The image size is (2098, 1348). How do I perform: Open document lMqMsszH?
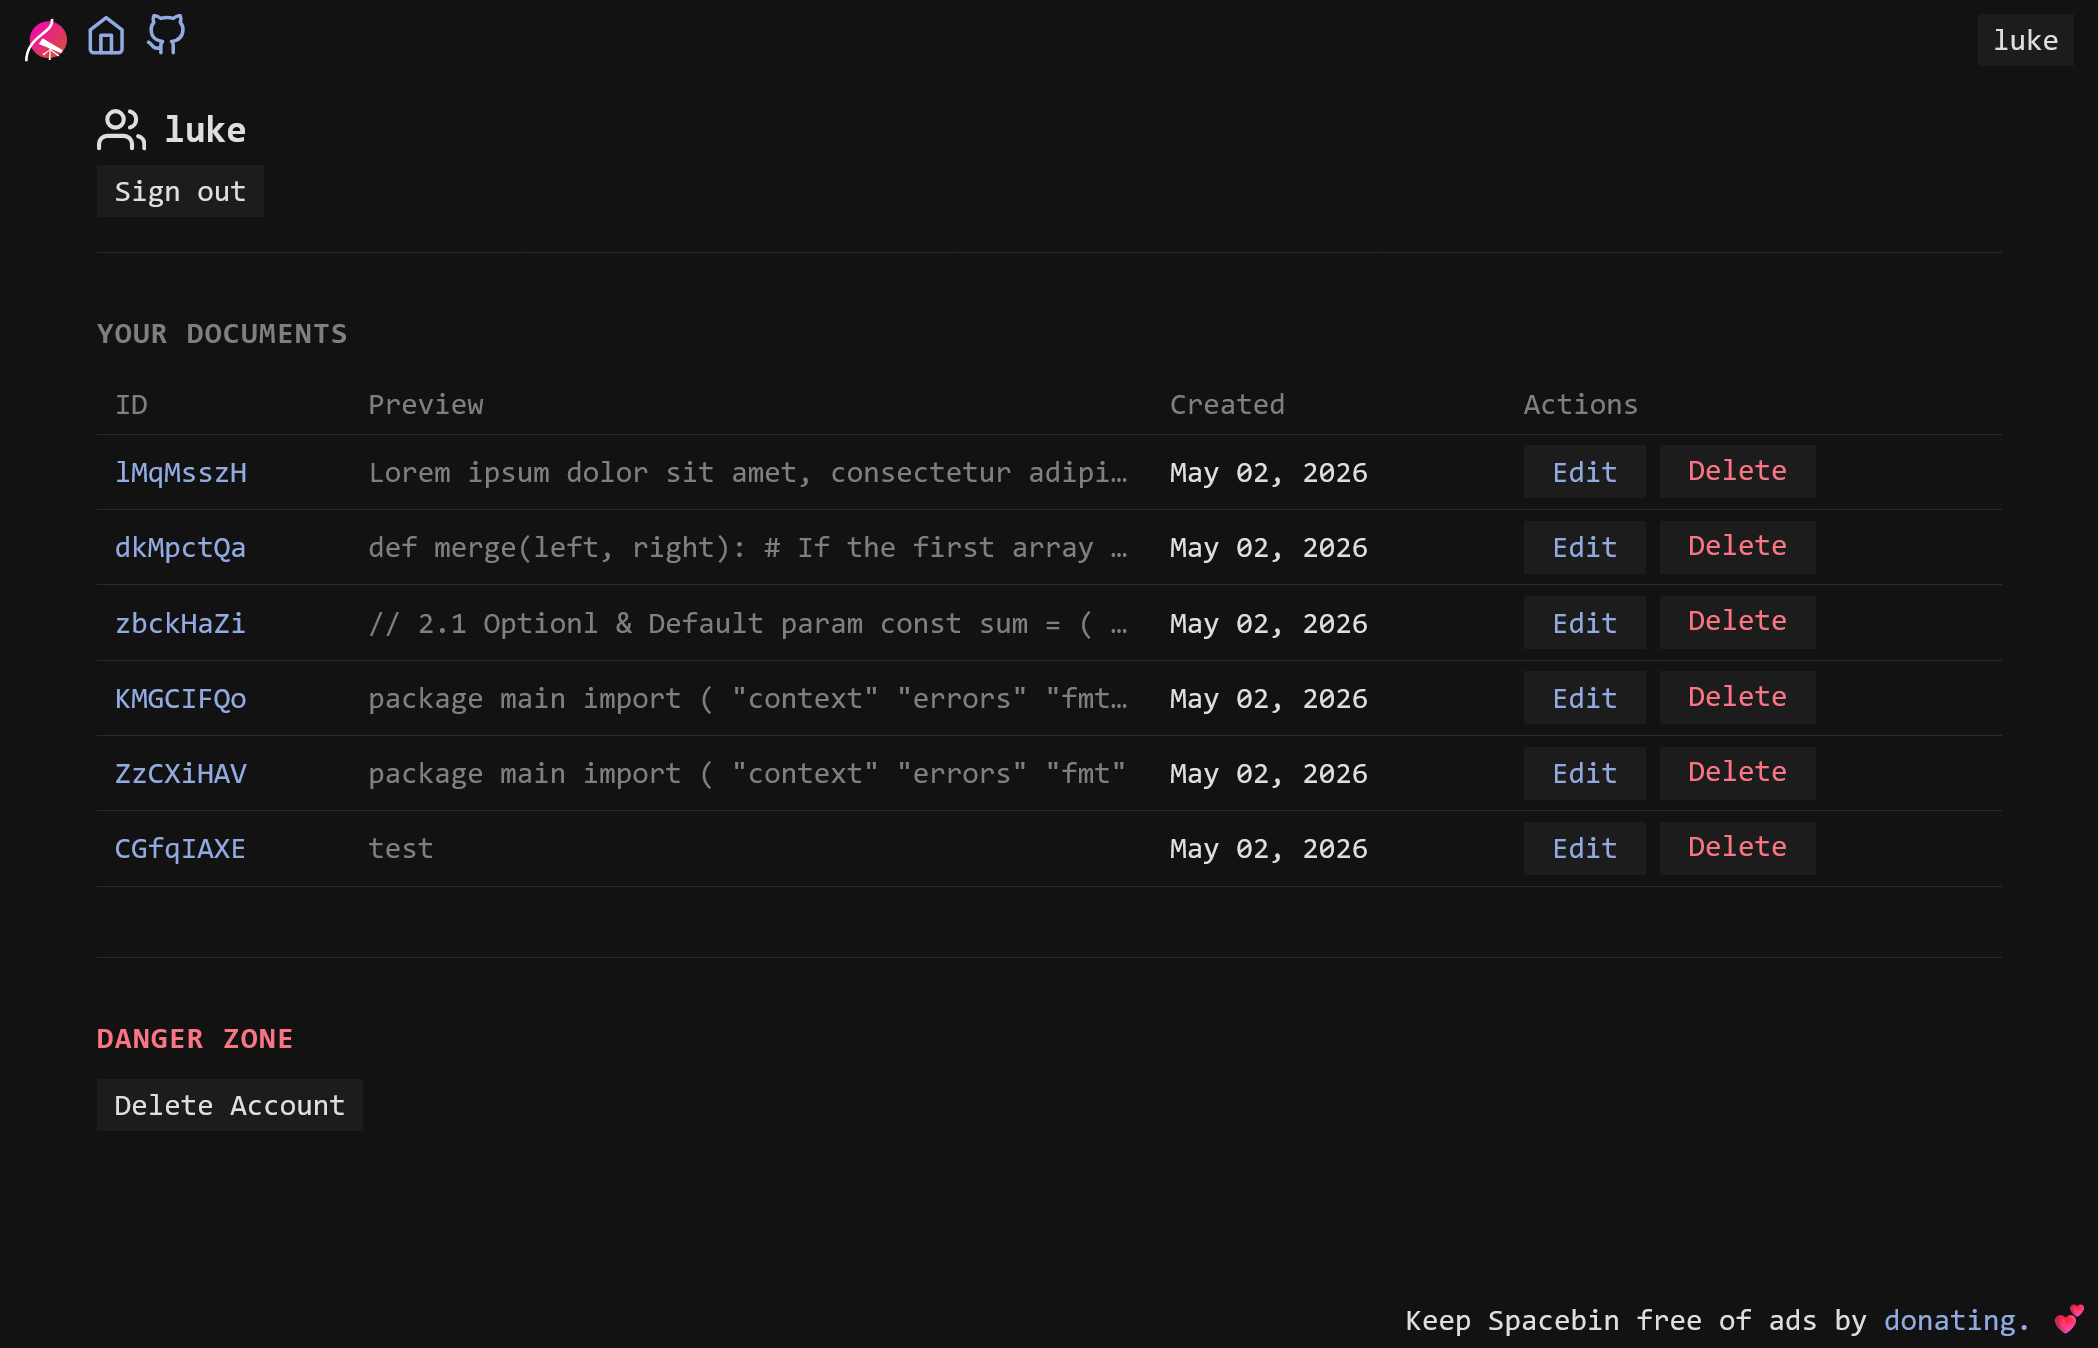click(181, 472)
